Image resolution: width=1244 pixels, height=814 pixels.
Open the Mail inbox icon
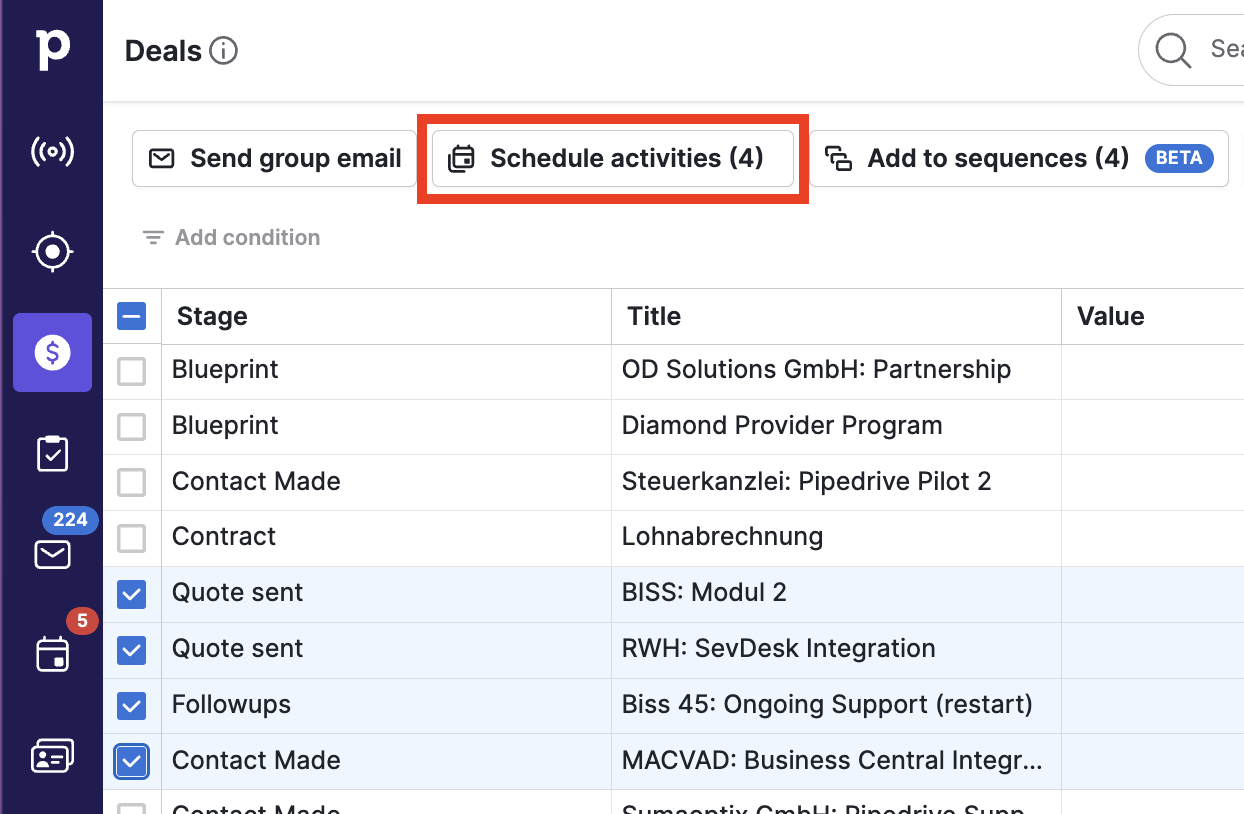52,554
